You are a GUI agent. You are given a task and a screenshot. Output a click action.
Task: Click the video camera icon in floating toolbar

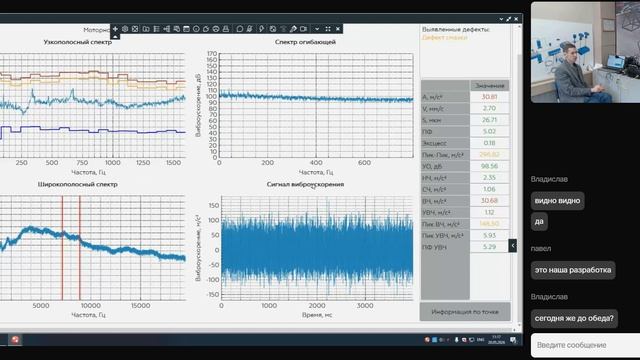click(304, 29)
